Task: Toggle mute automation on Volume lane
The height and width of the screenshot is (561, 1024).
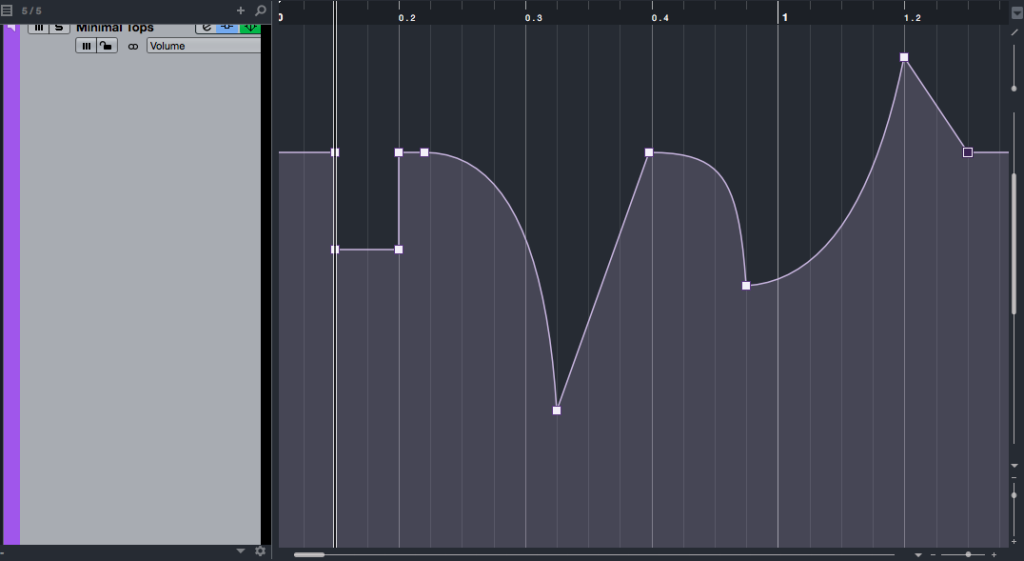Action: (86, 46)
